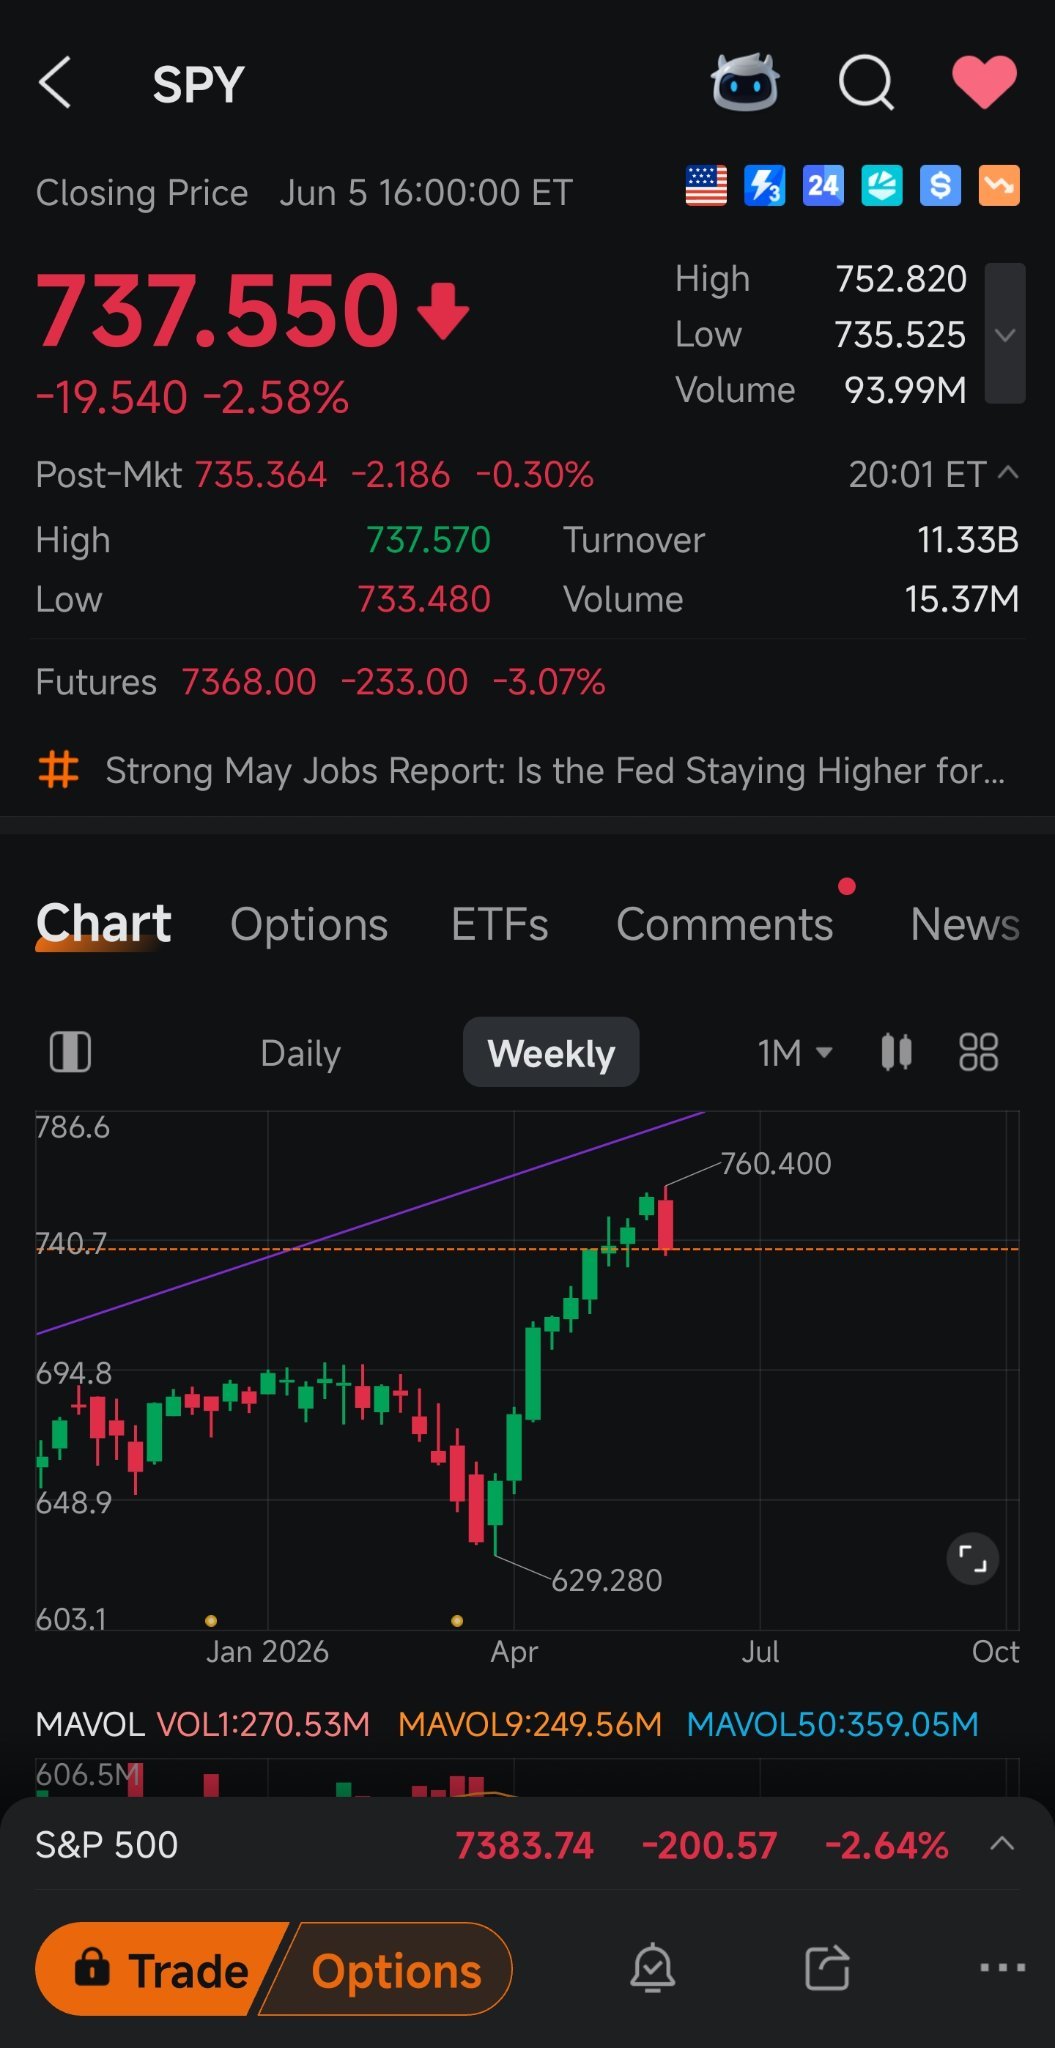
Task: Tap the 24-hour trading icon
Action: (823, 186)
